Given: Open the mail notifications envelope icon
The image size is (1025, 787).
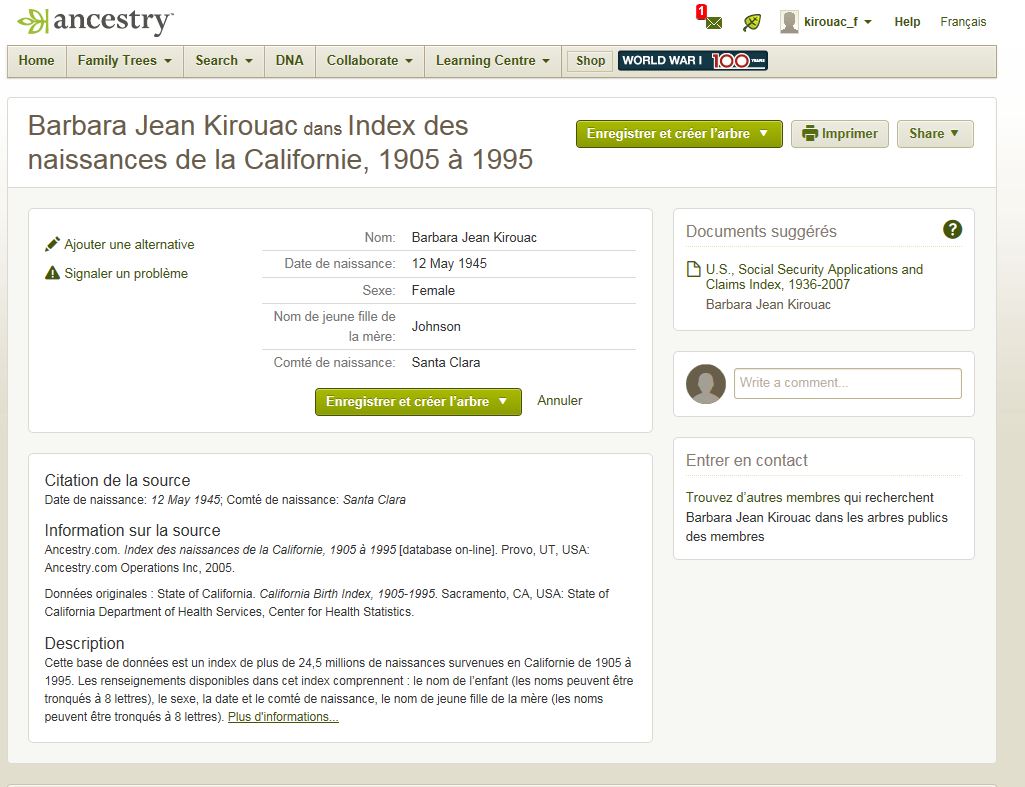Looking at the screenshot, I should tap(714, 23).
